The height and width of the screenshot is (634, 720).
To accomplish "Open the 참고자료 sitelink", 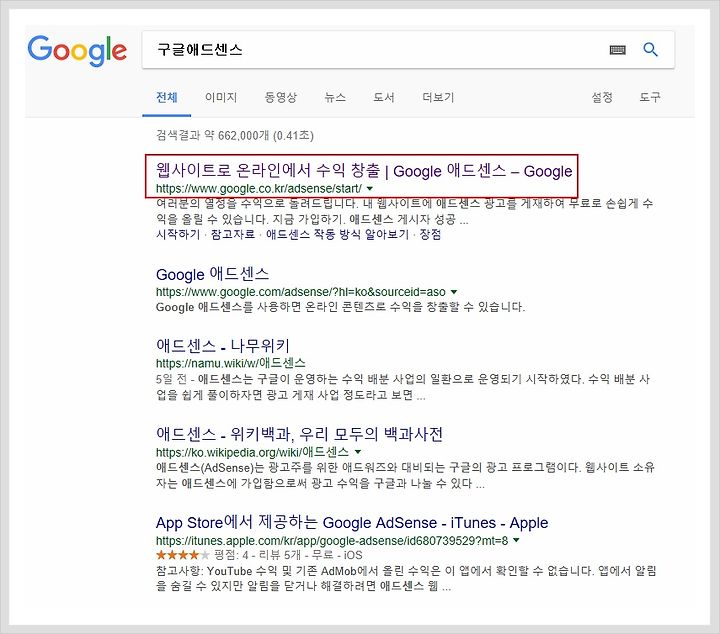I will pyautogui.click(x=233, y=235).
